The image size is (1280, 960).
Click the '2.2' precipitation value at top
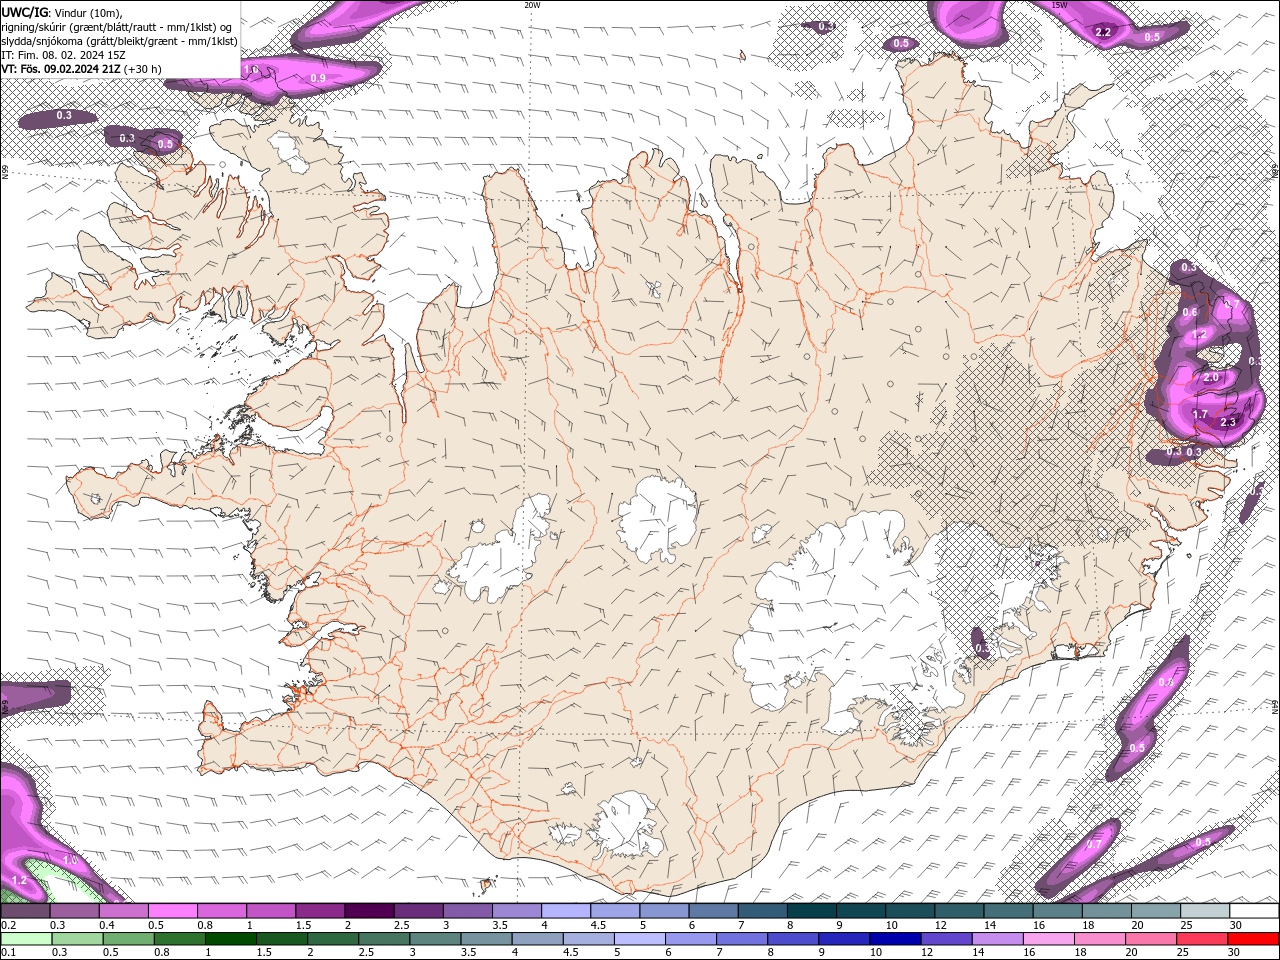pos(1103,33)
